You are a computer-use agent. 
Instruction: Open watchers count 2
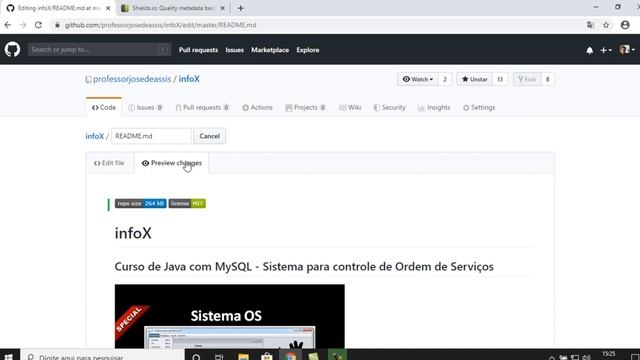(445, 79)
